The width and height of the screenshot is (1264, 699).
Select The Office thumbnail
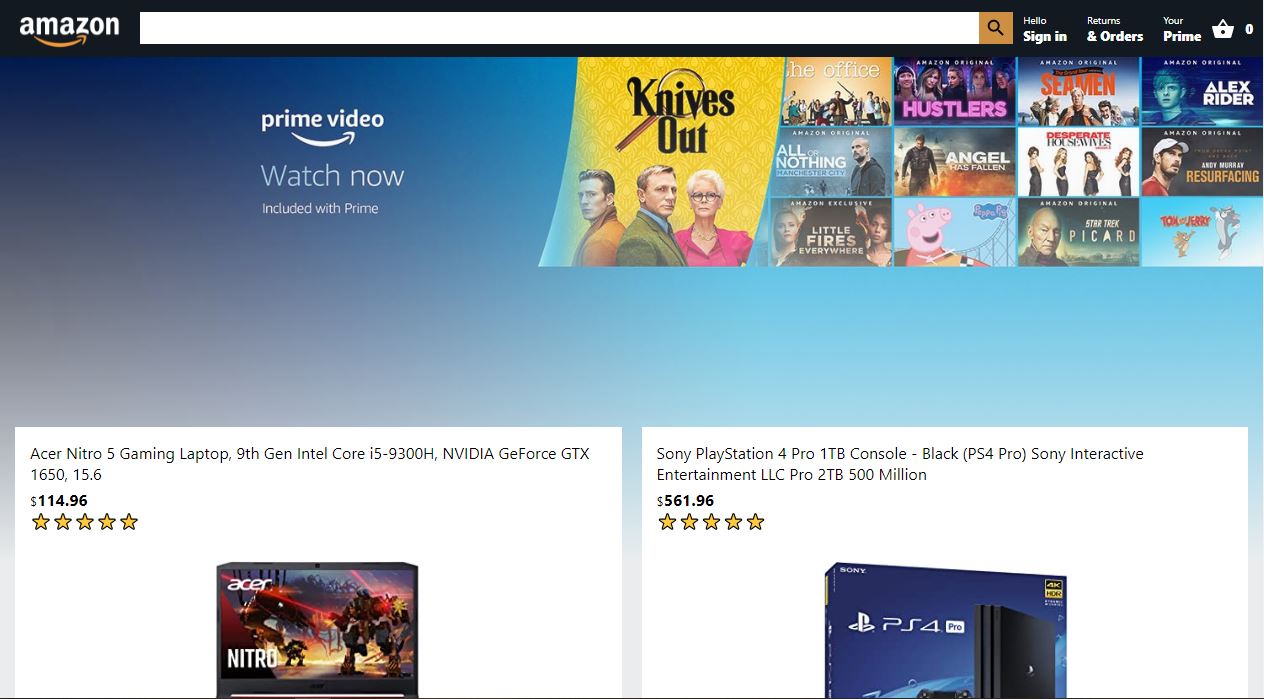(x=836, y=91)
